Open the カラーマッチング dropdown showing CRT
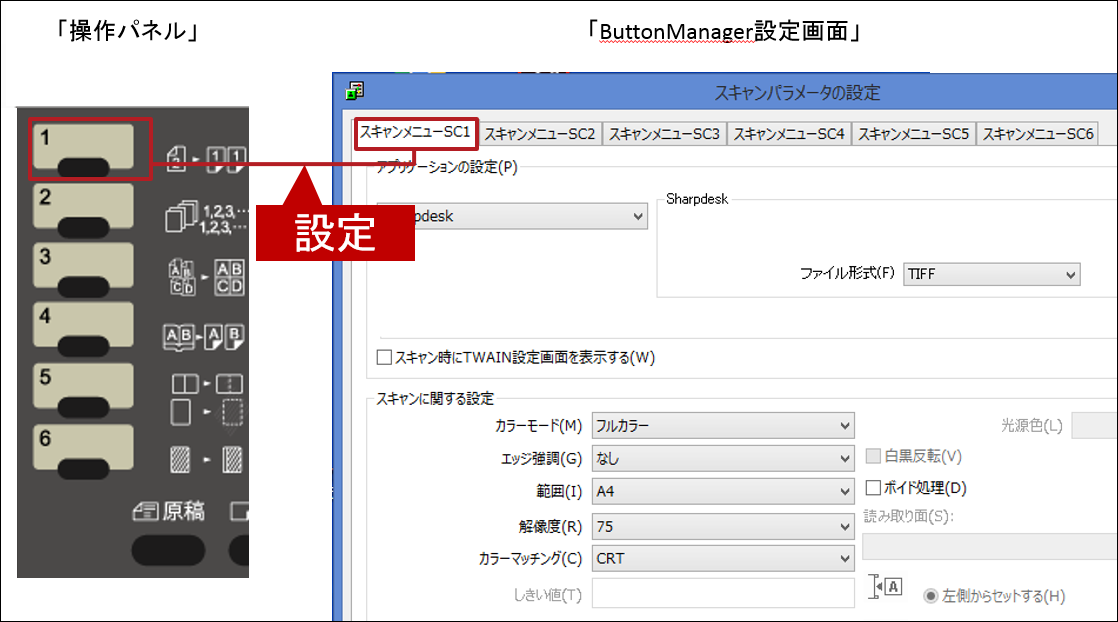The width and height of the screenshot is (1118, 622). point(723,558)
